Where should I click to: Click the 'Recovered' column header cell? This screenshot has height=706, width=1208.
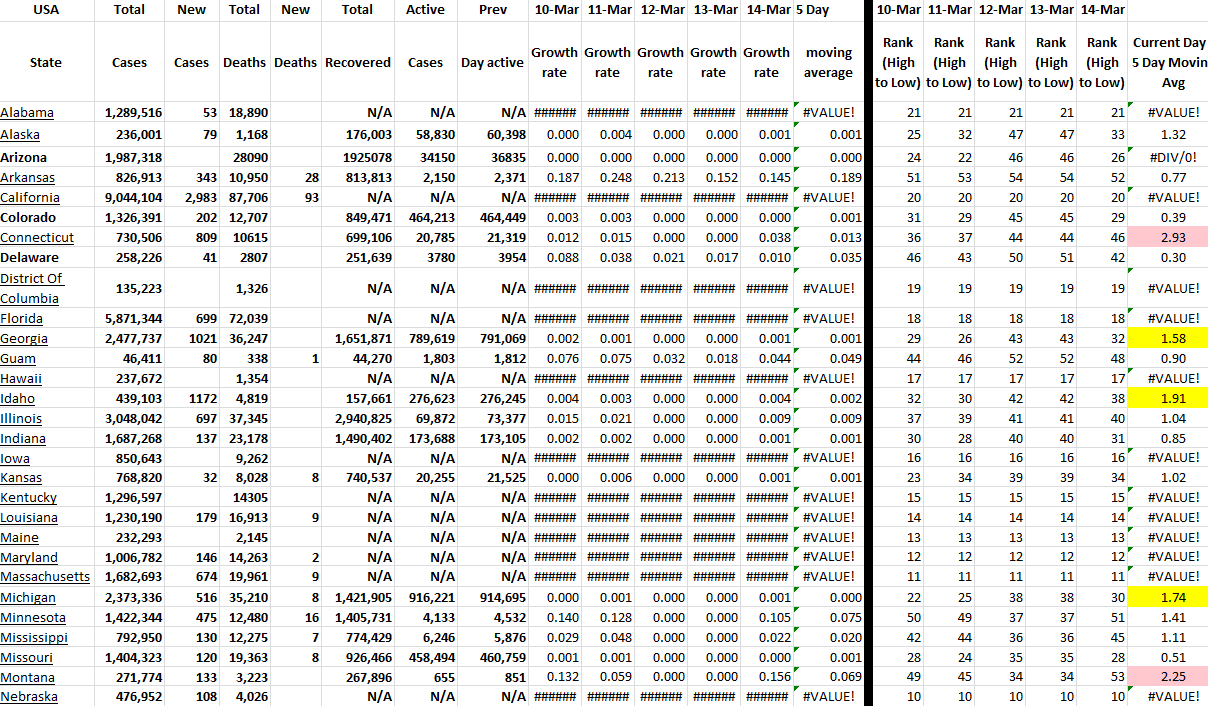pos(358,62)
